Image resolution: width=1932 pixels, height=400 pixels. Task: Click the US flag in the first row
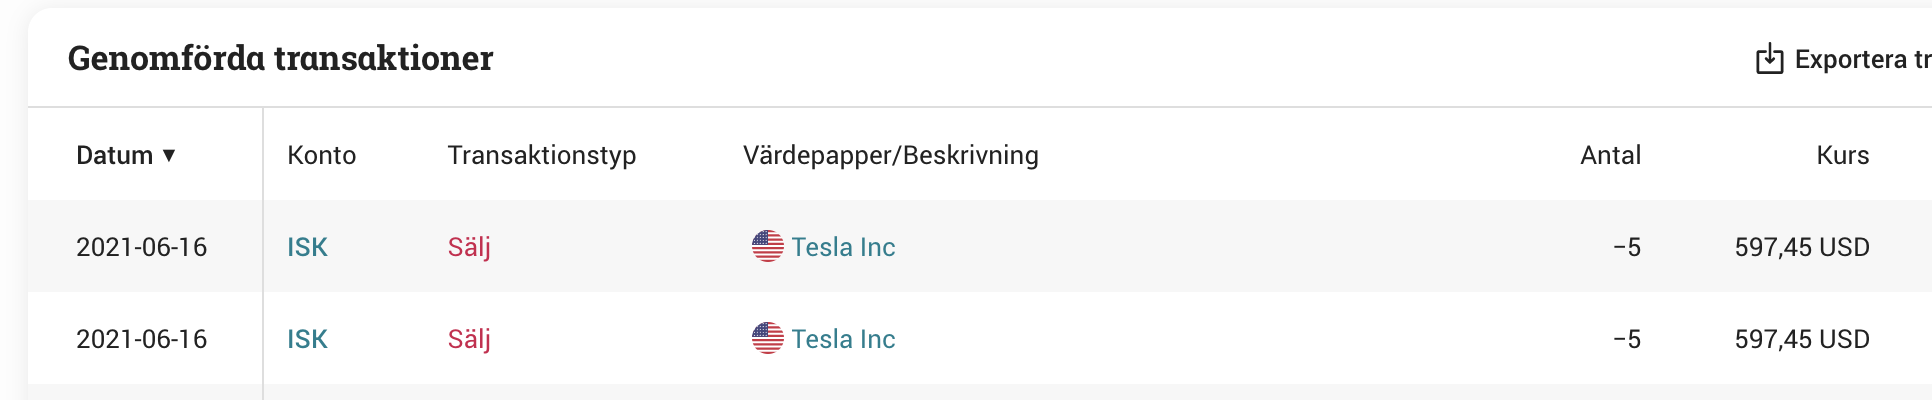[767, 246]
